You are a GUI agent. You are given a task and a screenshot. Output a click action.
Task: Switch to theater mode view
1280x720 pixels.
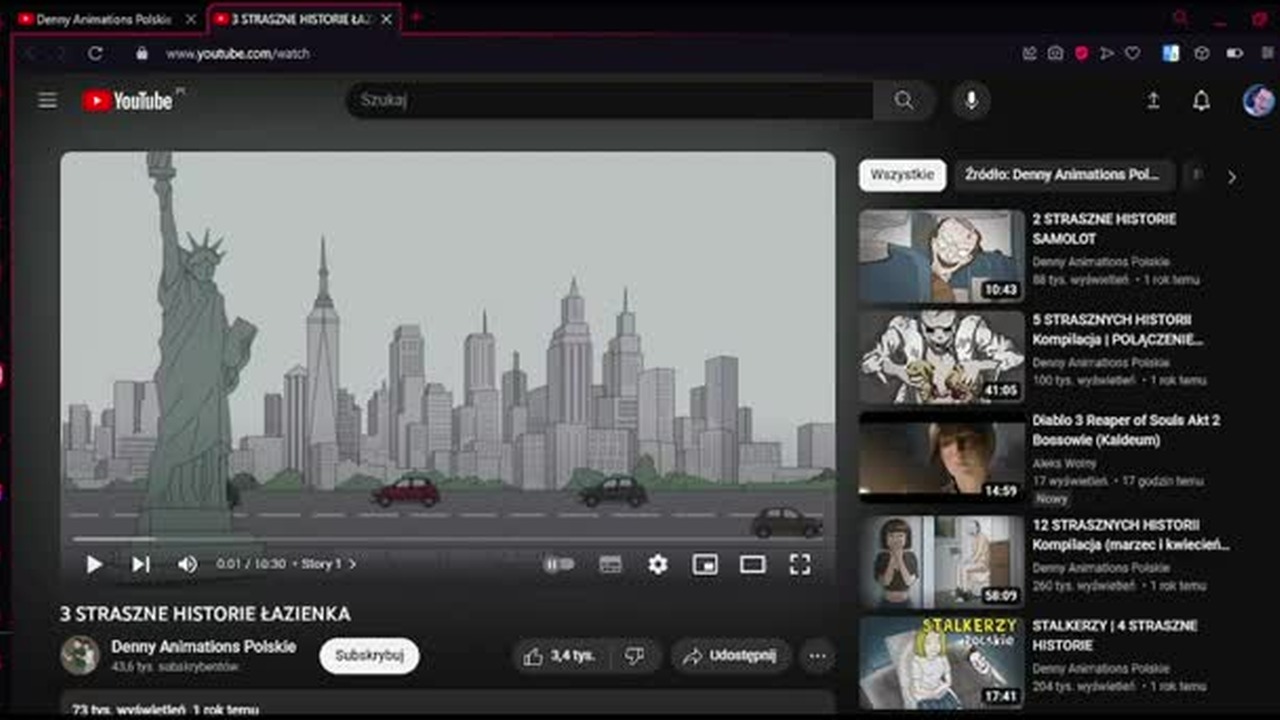click(753, 564)
